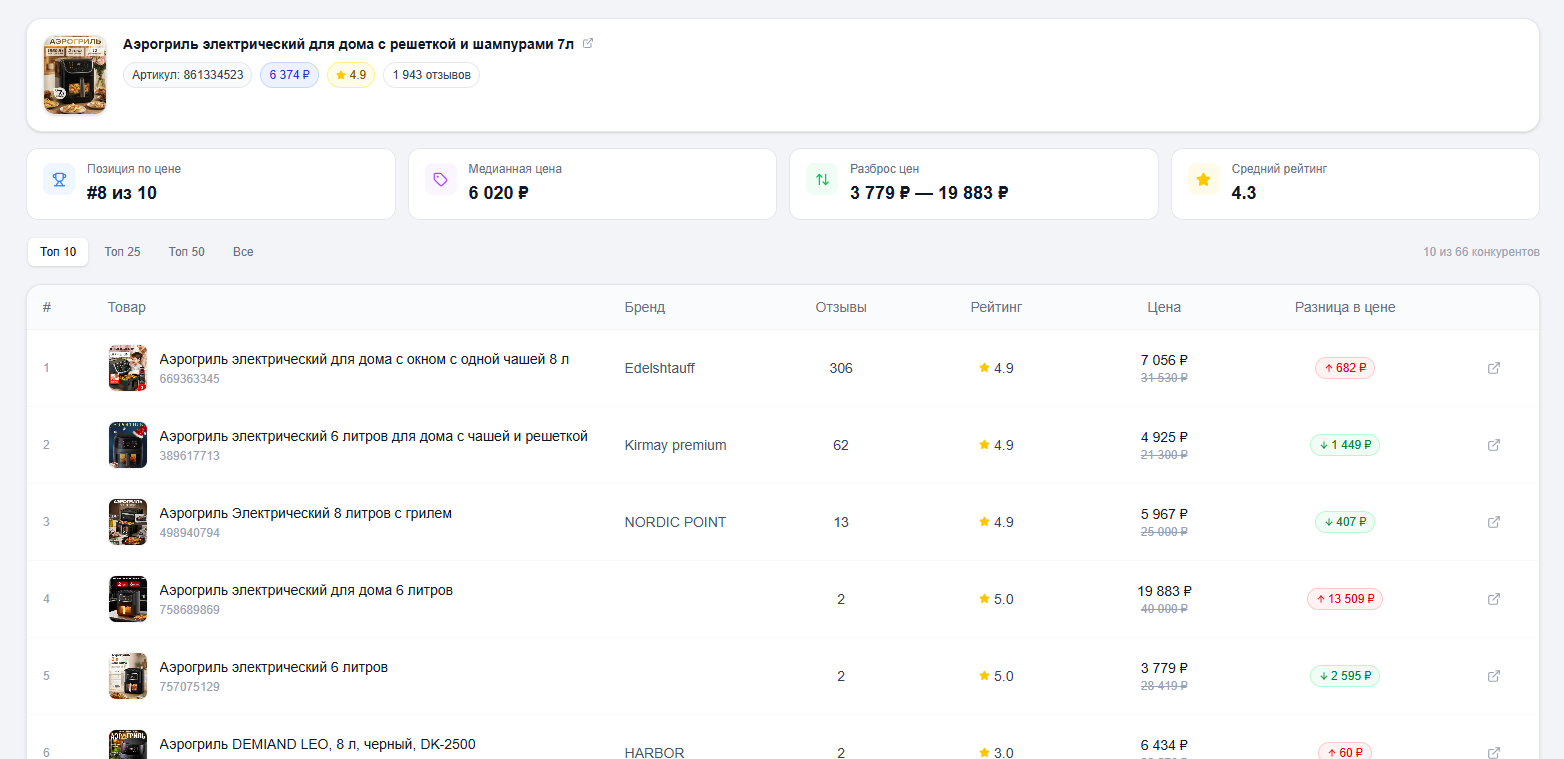This screenshot has height=759, width=1564.
Task: Click arrows icon in Разброс цен card
Action: 822,180
